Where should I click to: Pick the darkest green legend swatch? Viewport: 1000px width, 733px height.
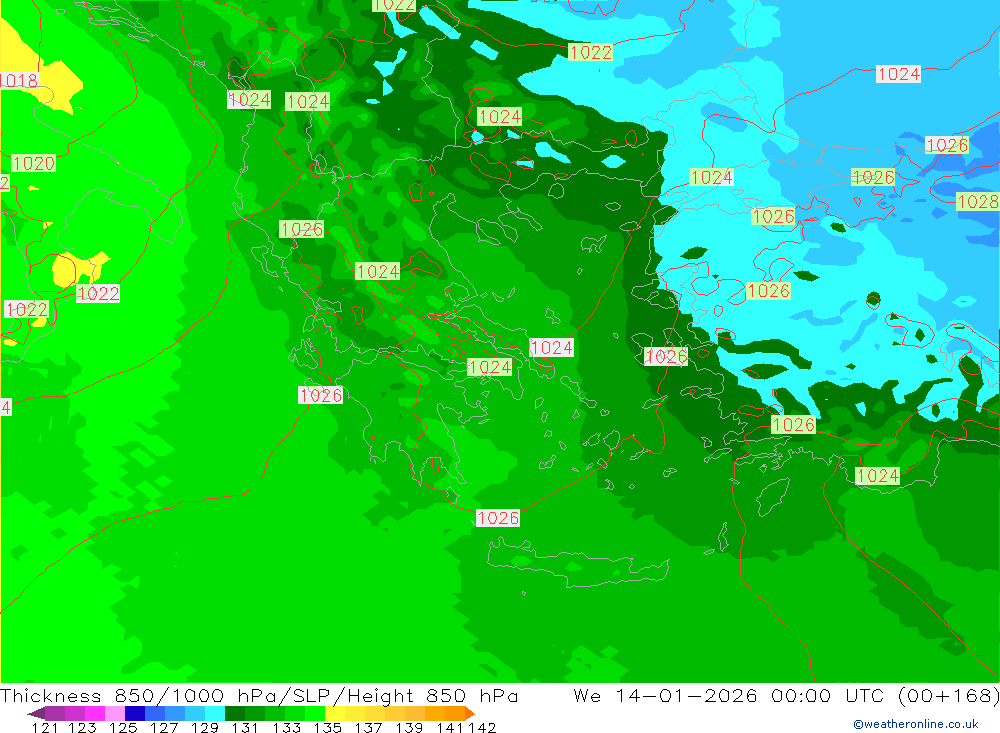(x=235, y=713)
